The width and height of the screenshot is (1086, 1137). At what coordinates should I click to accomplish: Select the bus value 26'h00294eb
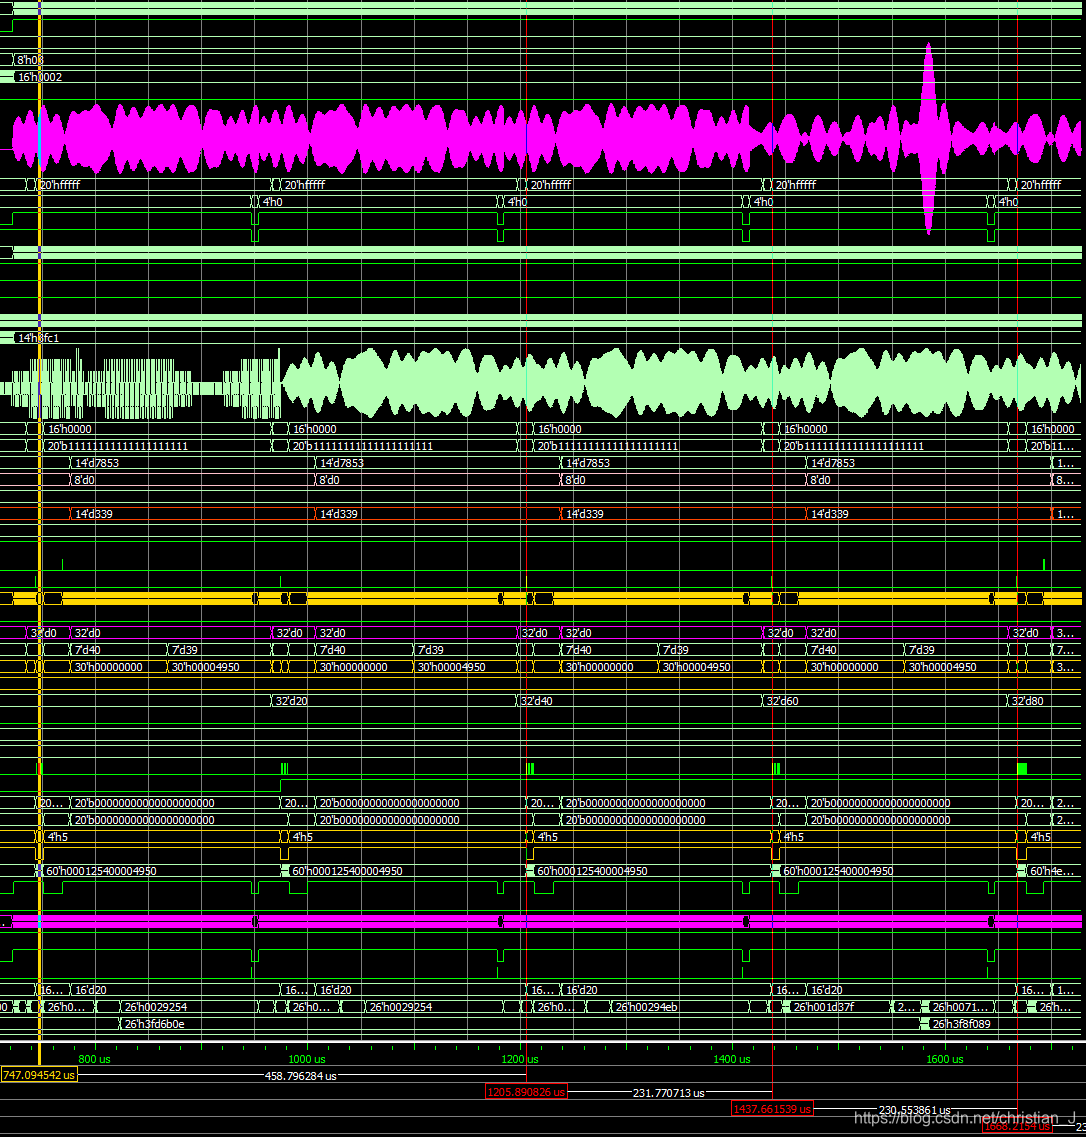click(647, 1007)
